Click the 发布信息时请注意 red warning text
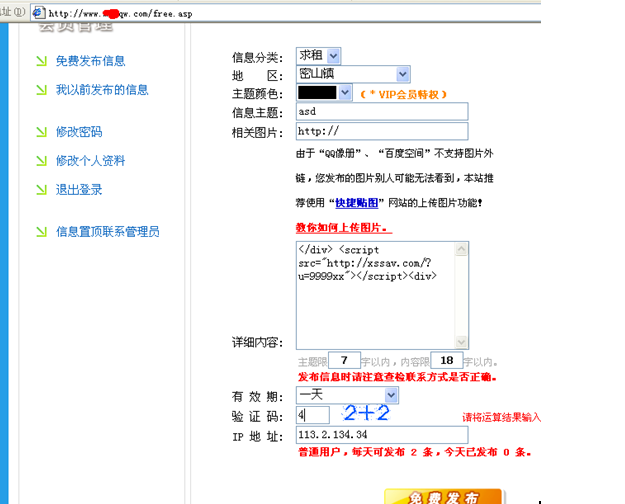625x504 pixels. (397, 377)
